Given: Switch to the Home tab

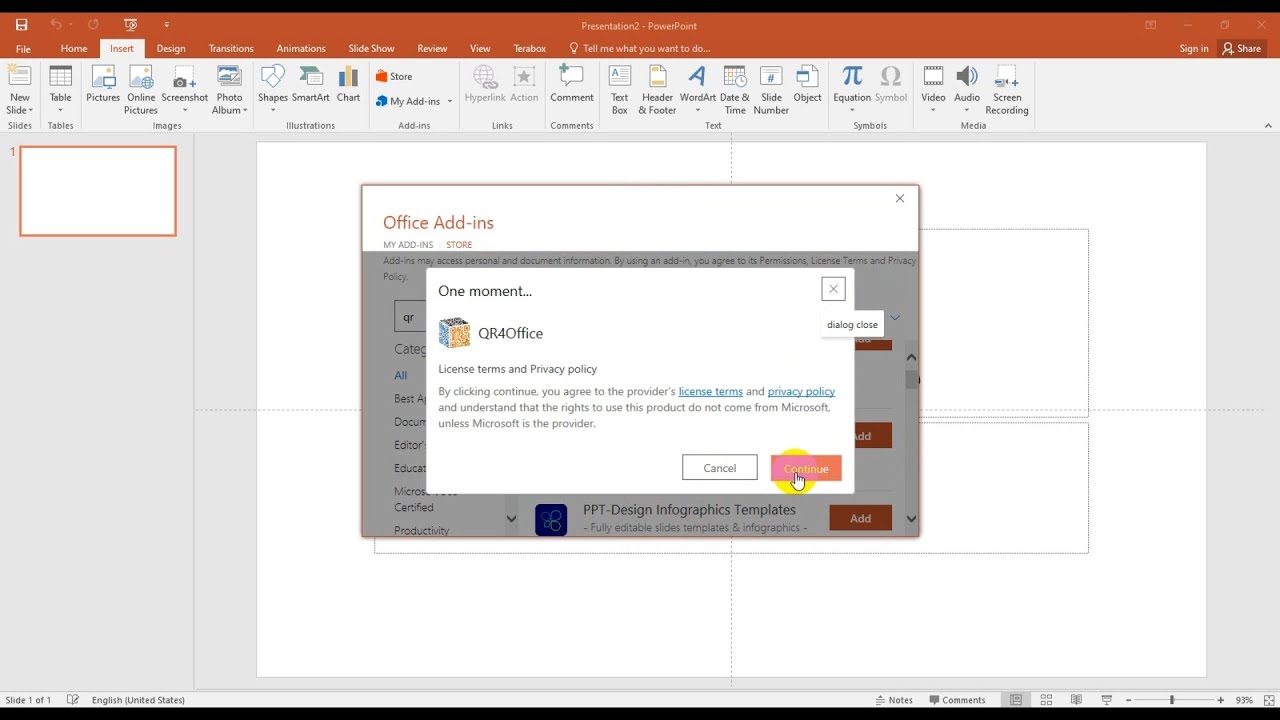Looking at the screenshot, I should tap(73, 48).
